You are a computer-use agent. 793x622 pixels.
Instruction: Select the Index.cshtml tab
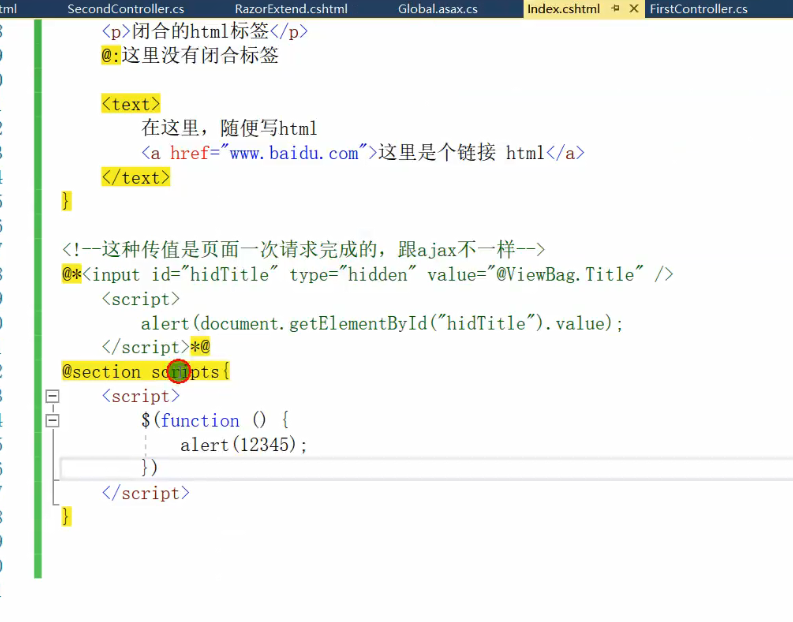(x=563, y=9)
